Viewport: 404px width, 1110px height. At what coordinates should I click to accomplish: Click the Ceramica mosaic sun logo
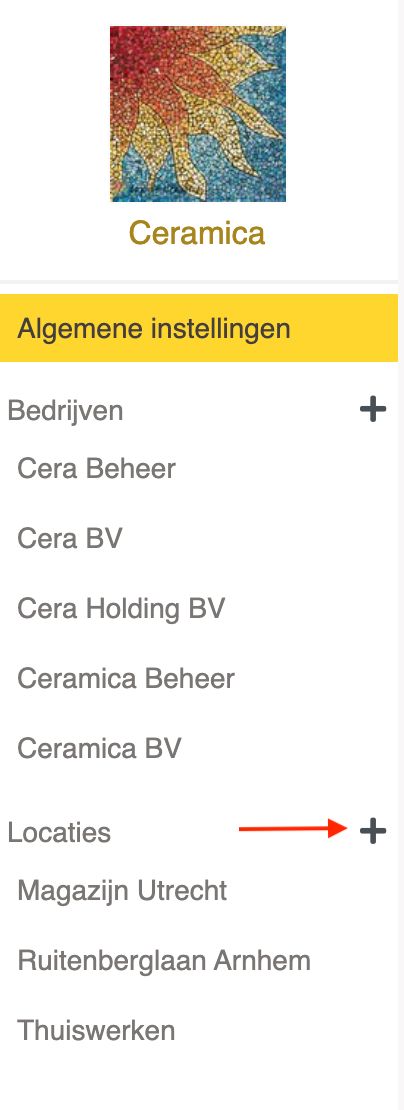click(x=198, y=114)
